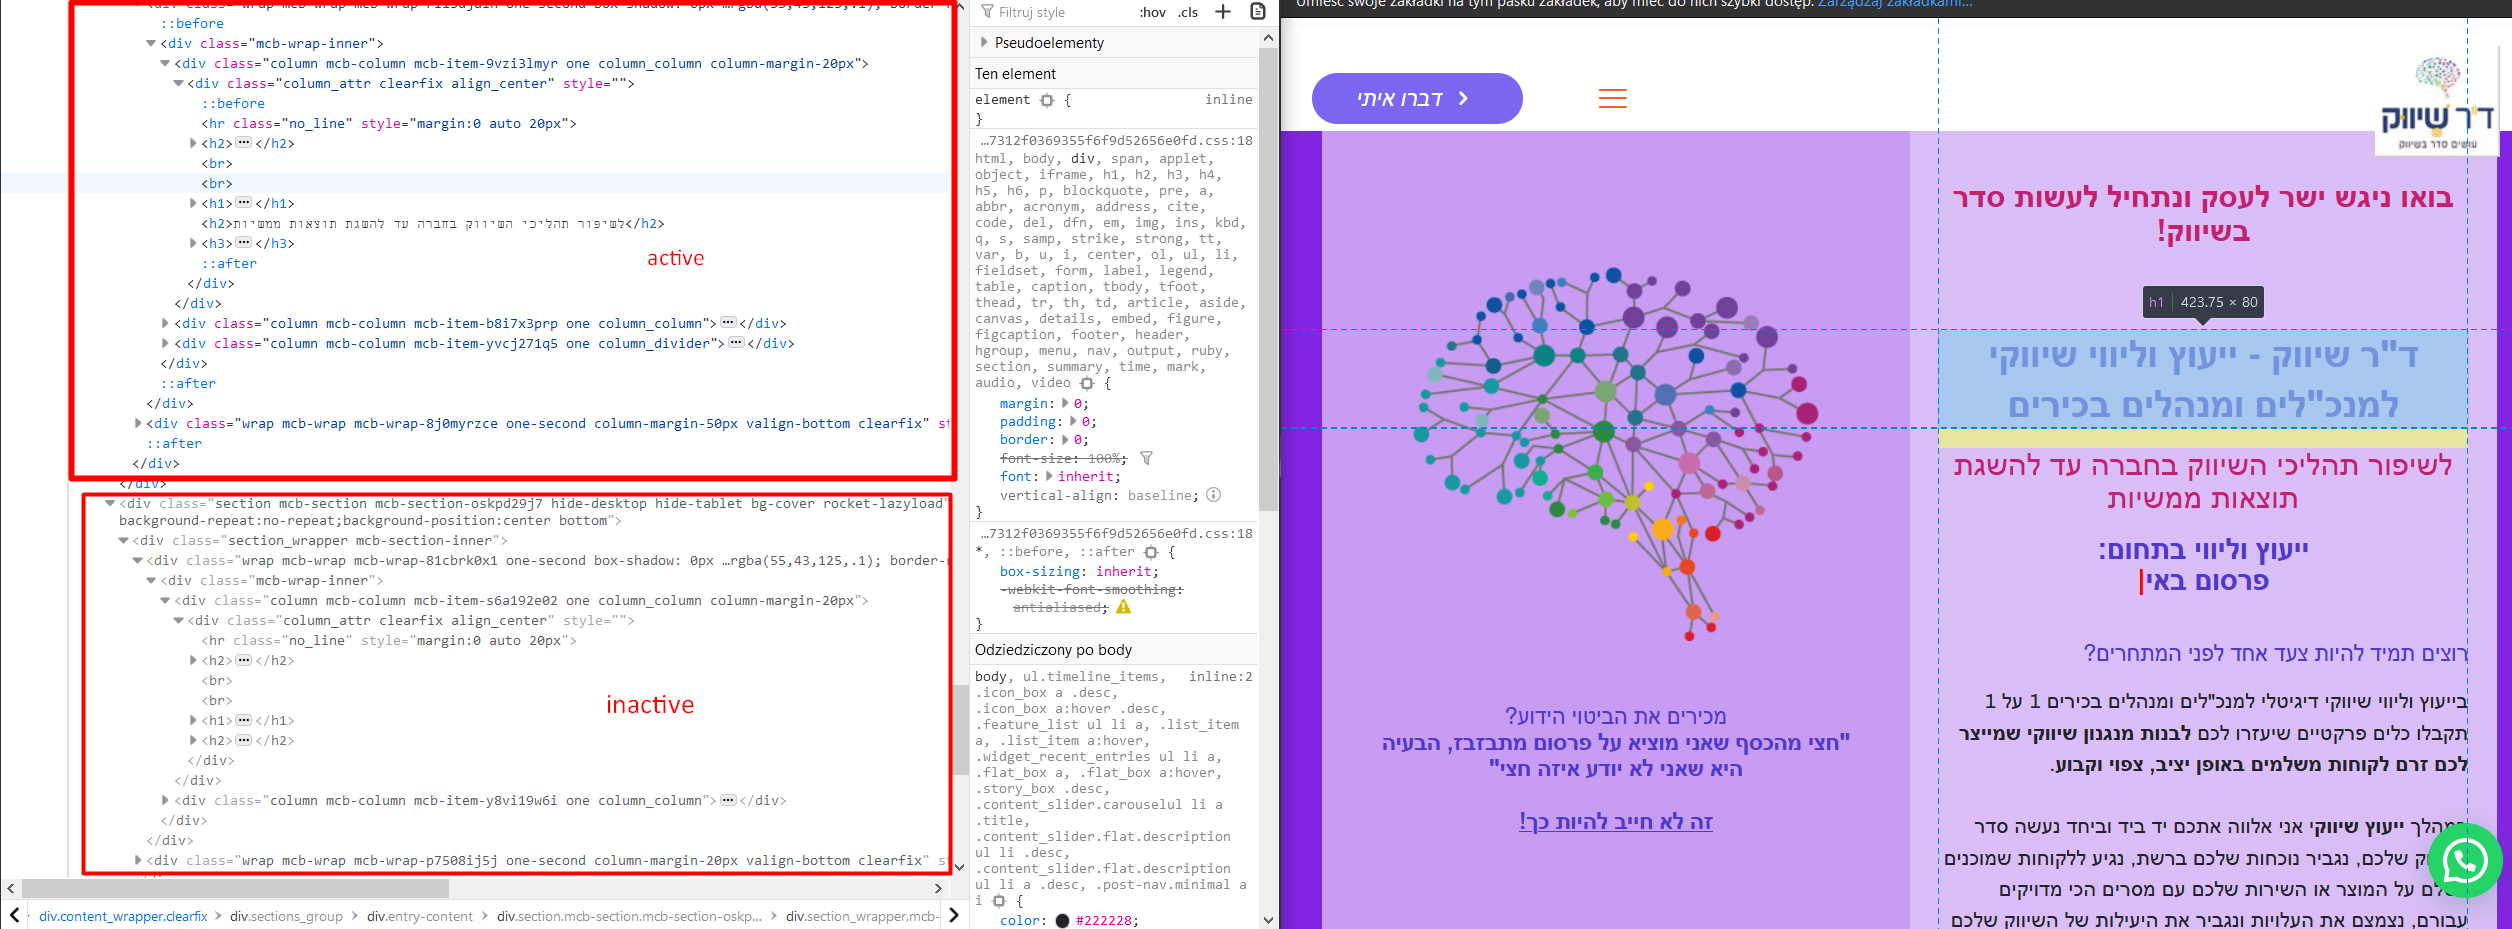Click markup horizontal scrollbar left arrow
The image size is (2512, 929).
coord(10,888)
